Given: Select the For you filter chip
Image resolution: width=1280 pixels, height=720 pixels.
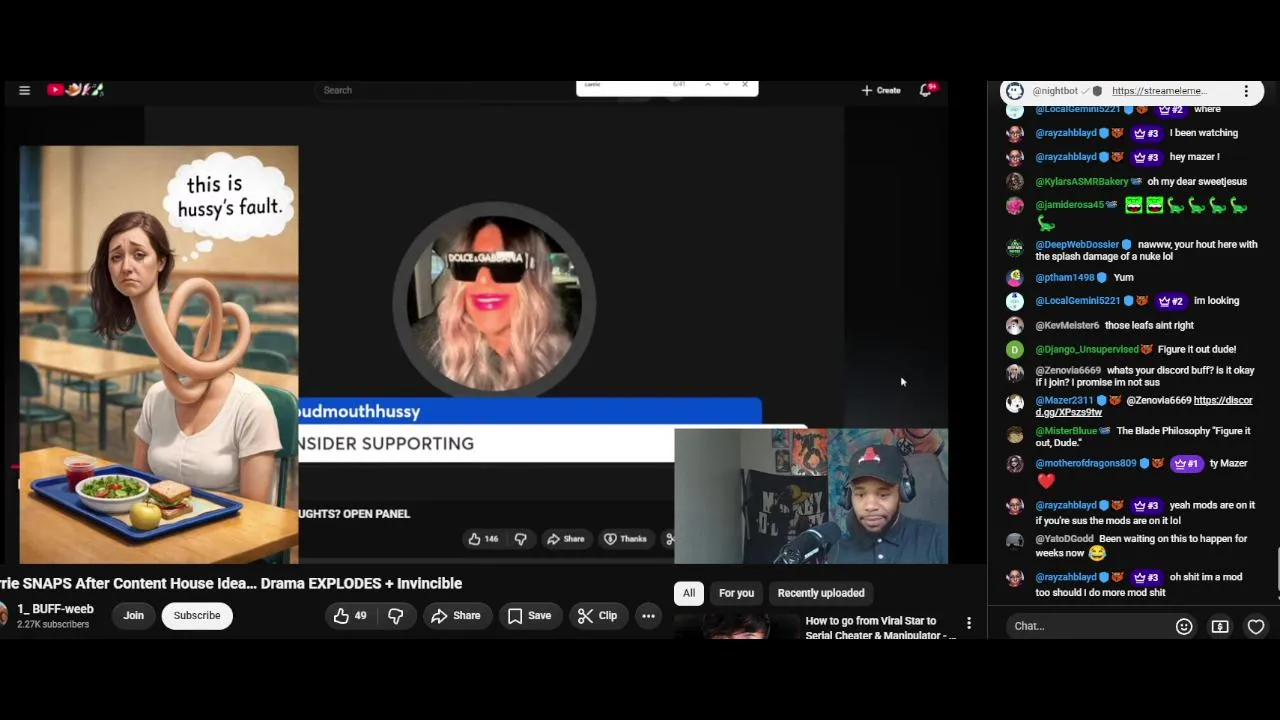Looking at the screenshot, I should (x=736, y=593).
